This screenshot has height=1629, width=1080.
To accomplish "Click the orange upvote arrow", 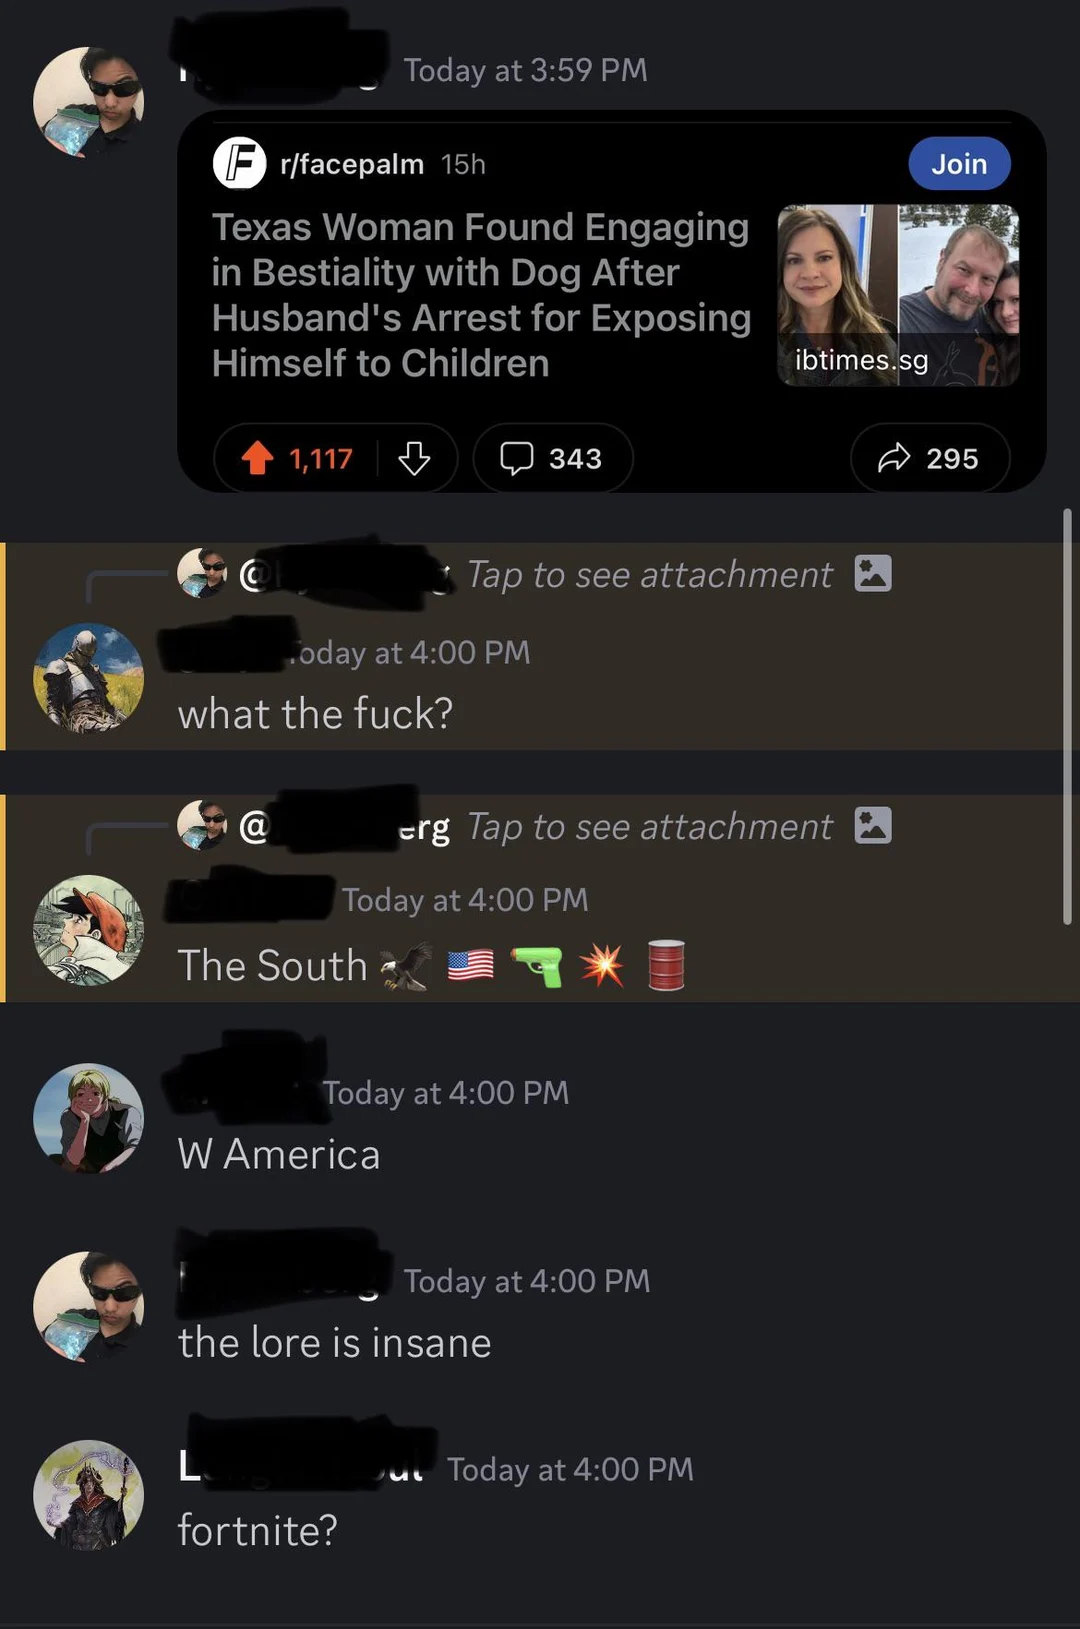I will (257, 458).
